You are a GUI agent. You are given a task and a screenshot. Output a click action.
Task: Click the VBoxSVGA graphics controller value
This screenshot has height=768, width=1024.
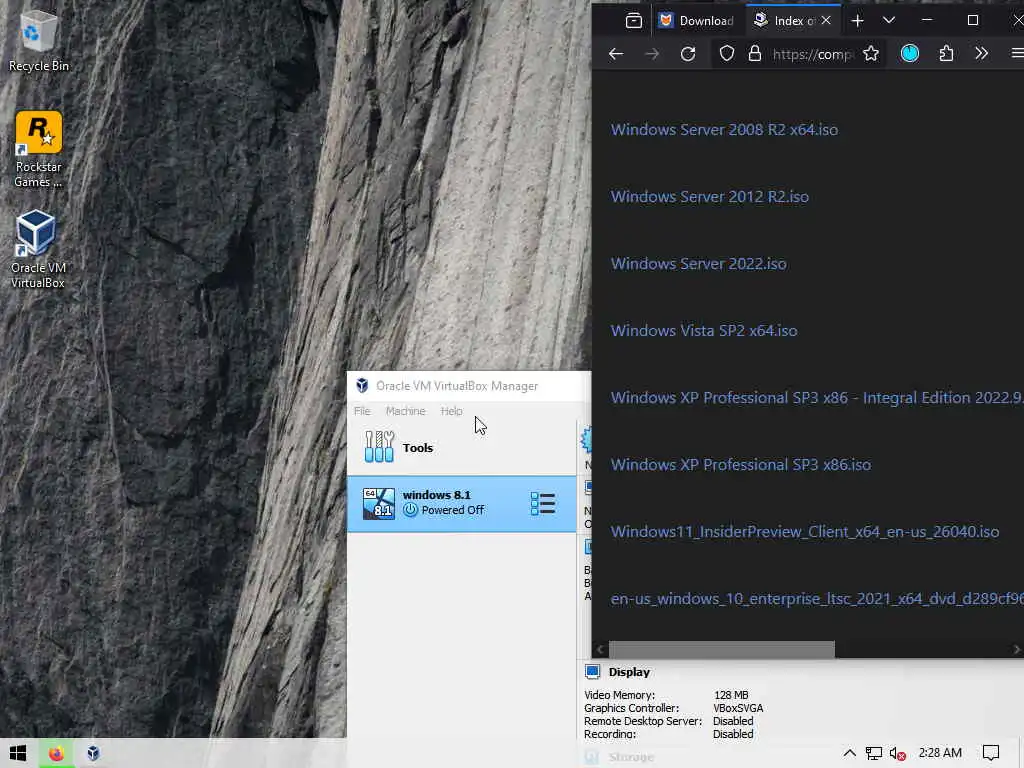[738, 708]
